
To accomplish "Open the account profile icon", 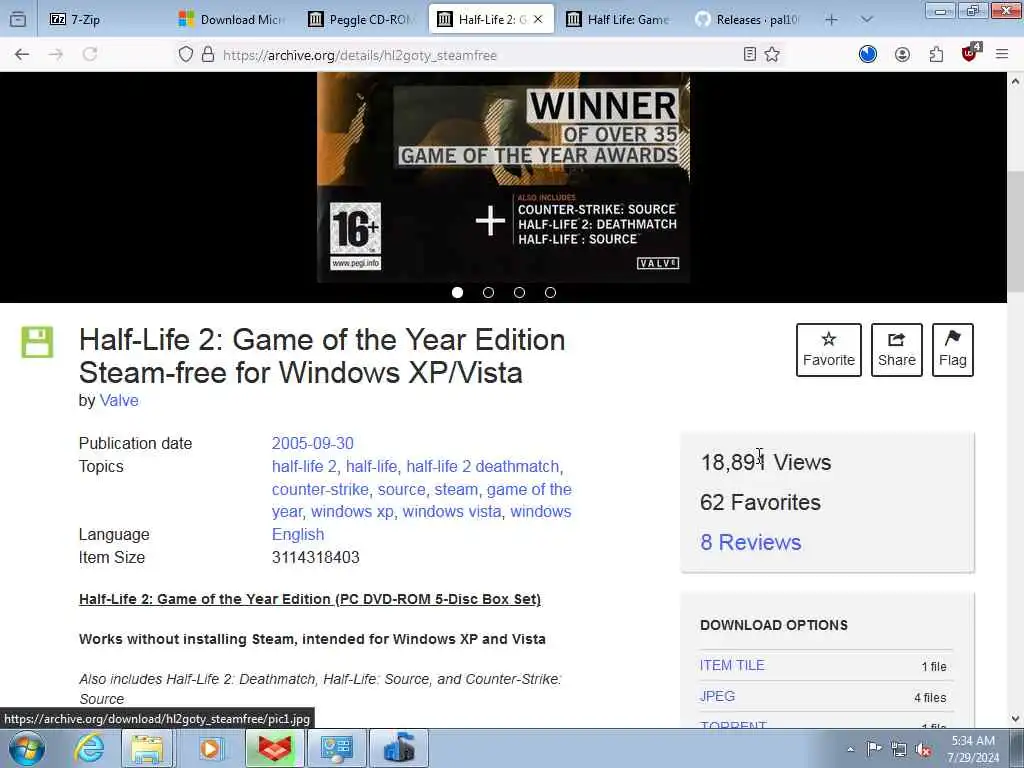I will point(903,55).
